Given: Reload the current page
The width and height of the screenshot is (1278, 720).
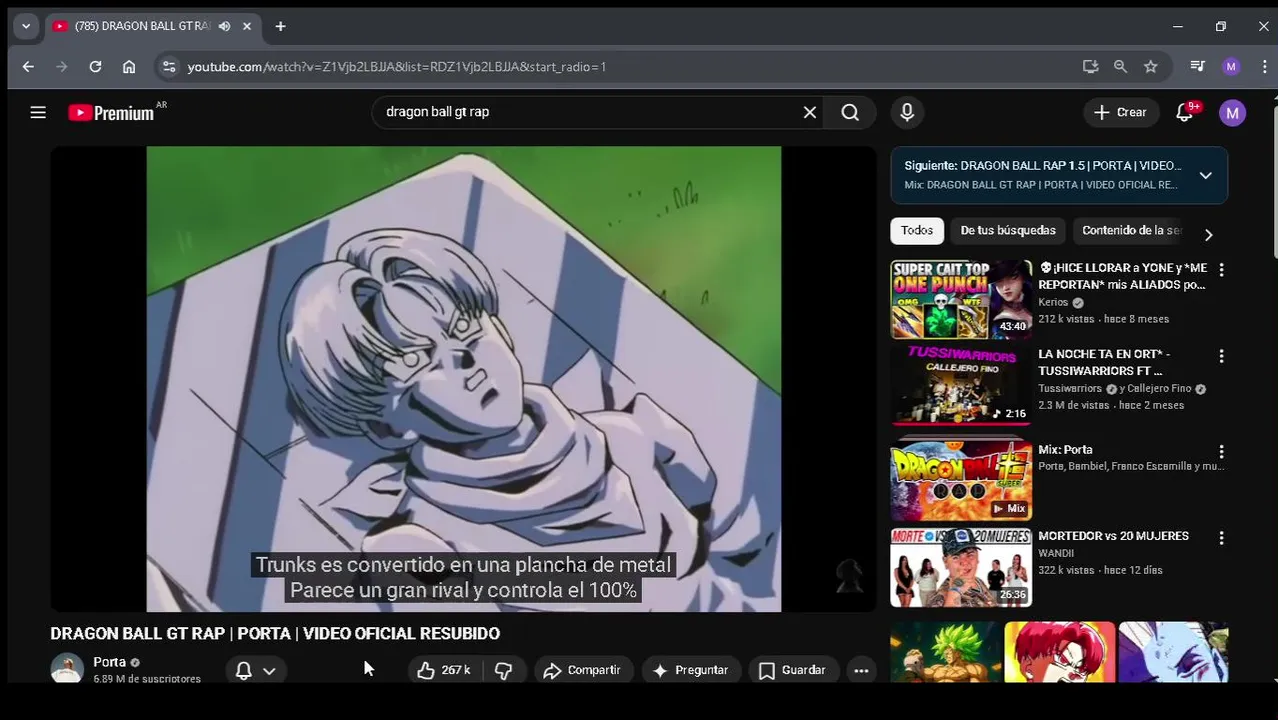Looking at the screenshot, I should (95, 67).
